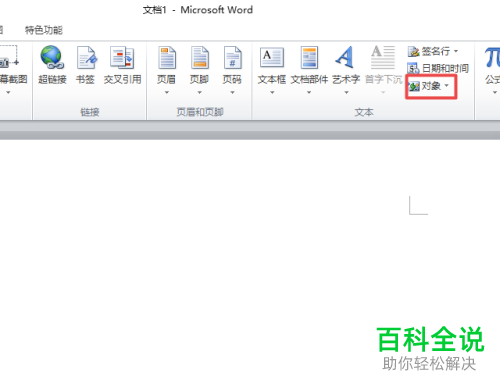Click the Object (对象) button
The image size is (500, 384).
425,86
